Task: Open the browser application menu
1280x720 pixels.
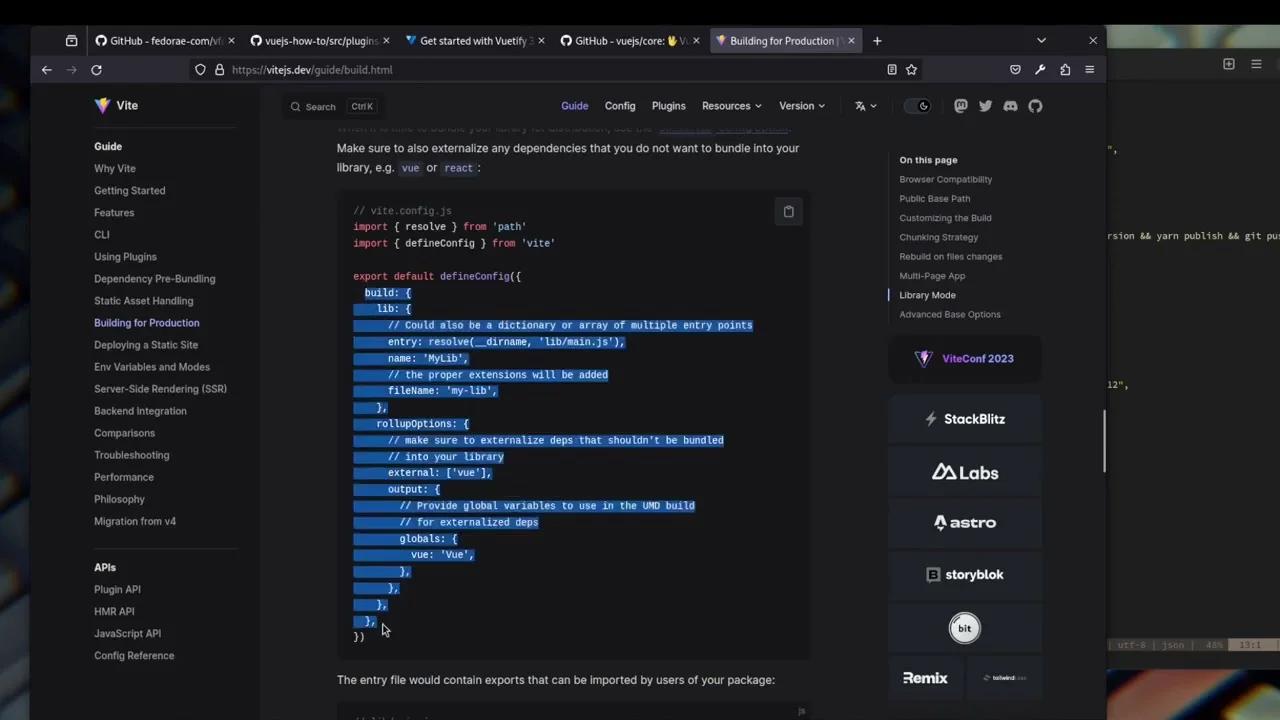Action: tap(1089, 69)
